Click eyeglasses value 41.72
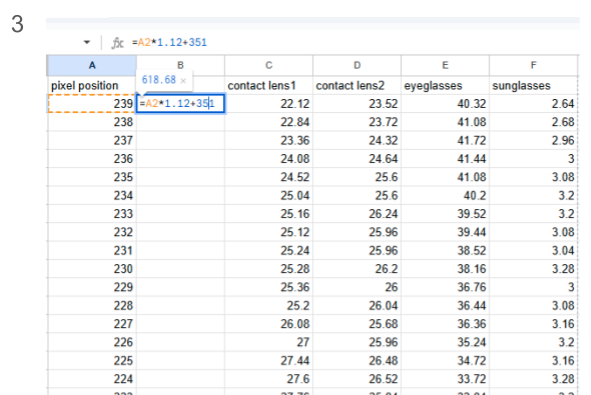Screen dimensions: 591x395 pos(445,140)
